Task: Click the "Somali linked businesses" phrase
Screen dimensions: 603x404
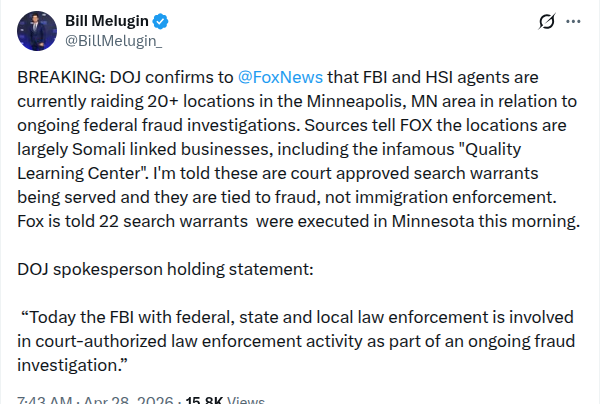Action: (148, 146)
